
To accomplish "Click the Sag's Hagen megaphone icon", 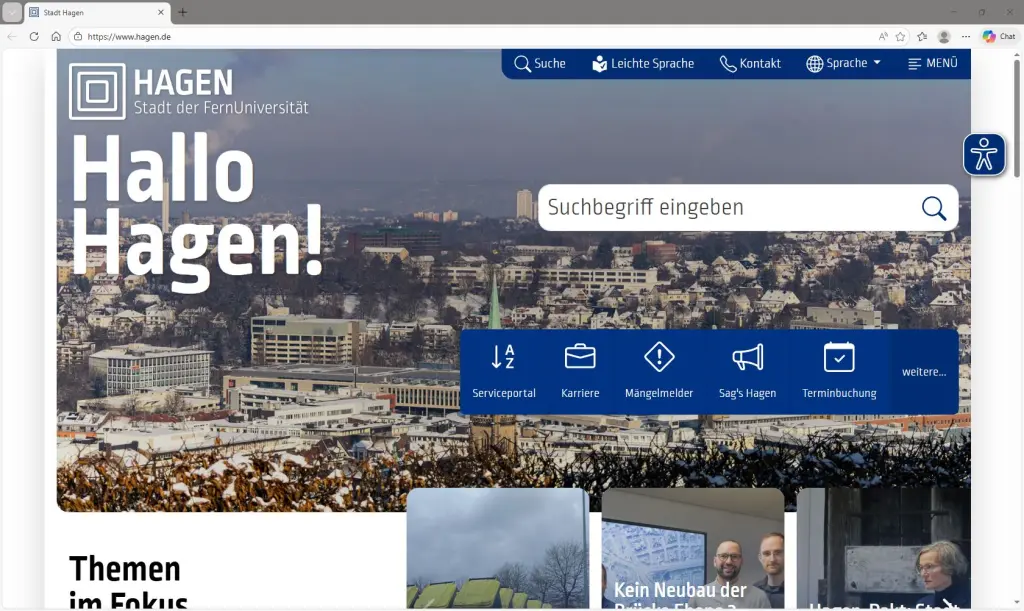I will click(x=747, y=357).
